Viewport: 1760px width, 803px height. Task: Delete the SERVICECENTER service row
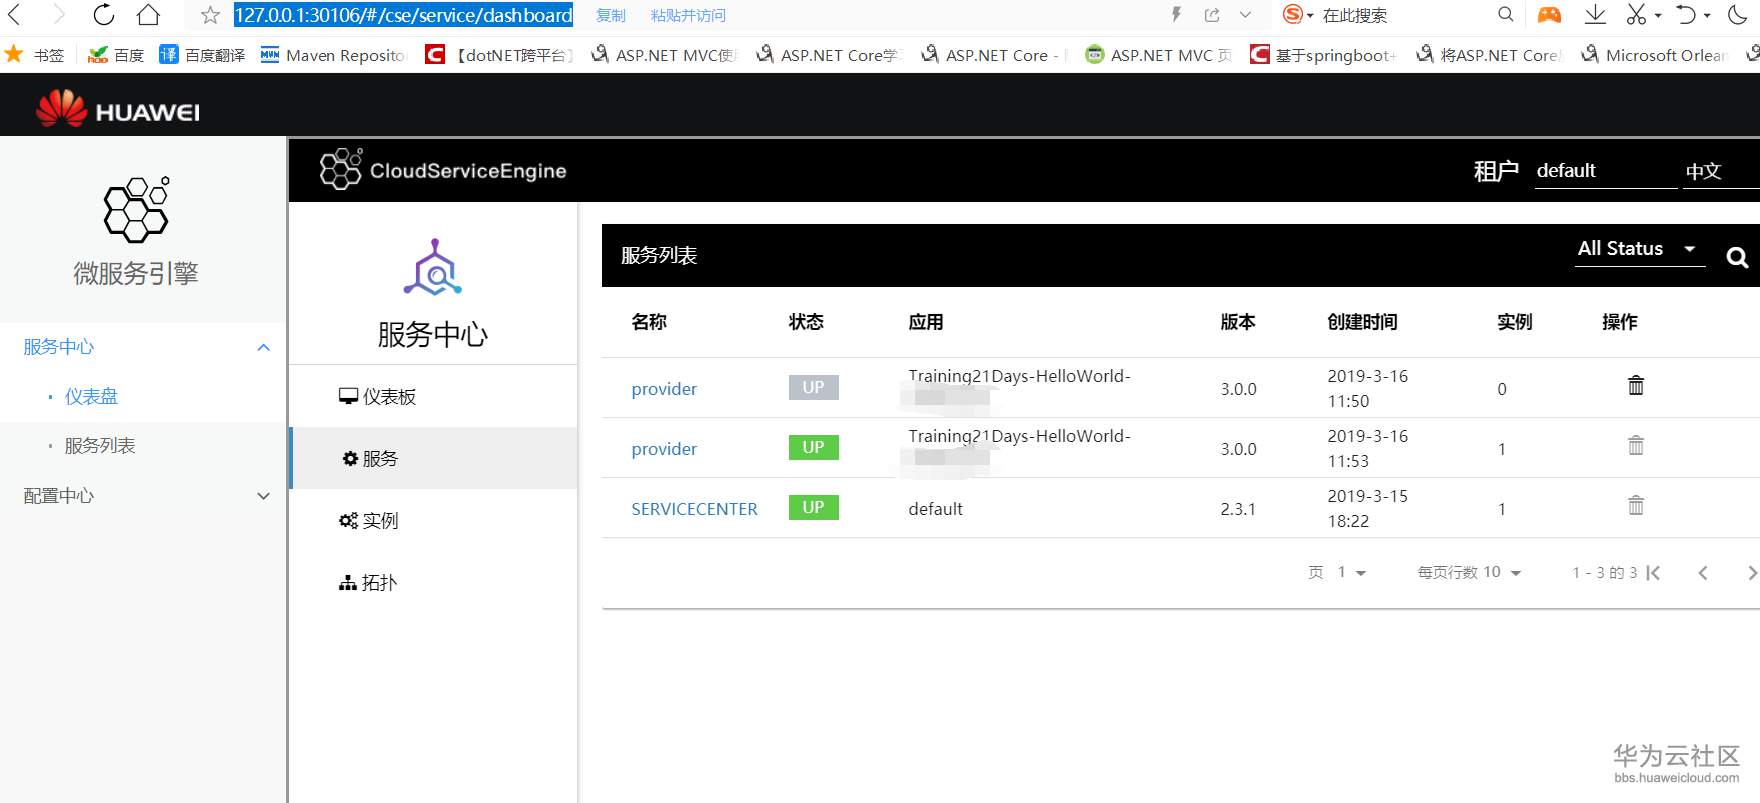1636,505
